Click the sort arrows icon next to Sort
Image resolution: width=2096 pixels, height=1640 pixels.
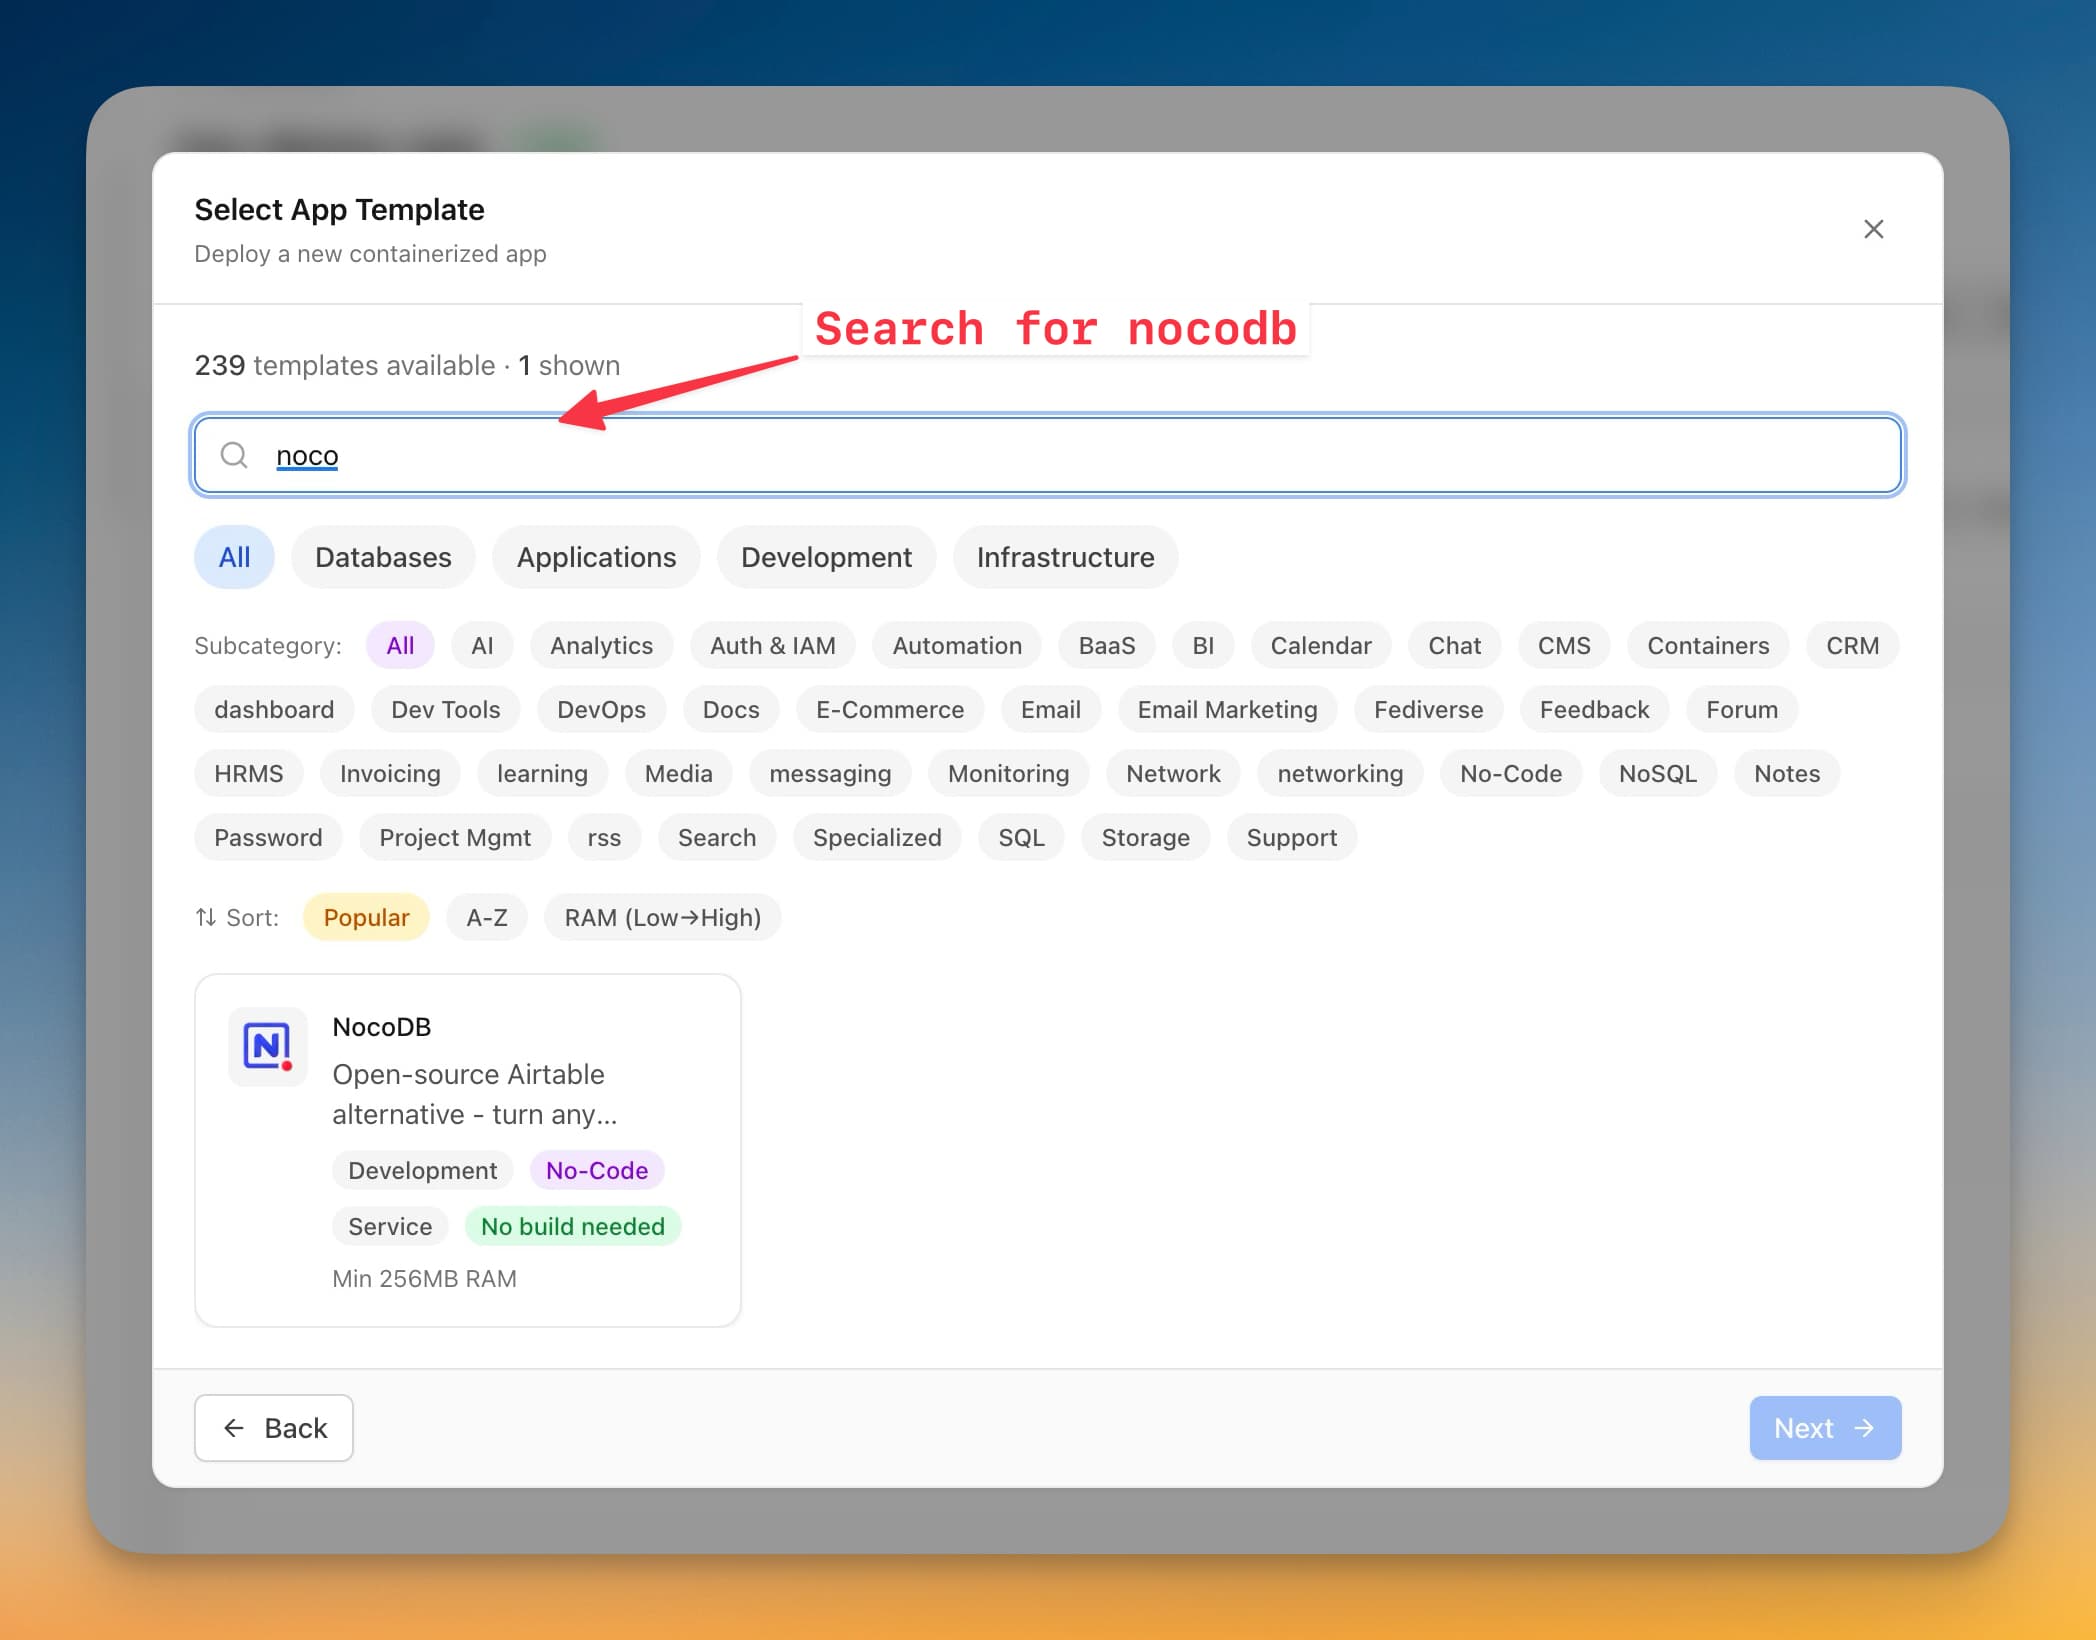(206, 917)
